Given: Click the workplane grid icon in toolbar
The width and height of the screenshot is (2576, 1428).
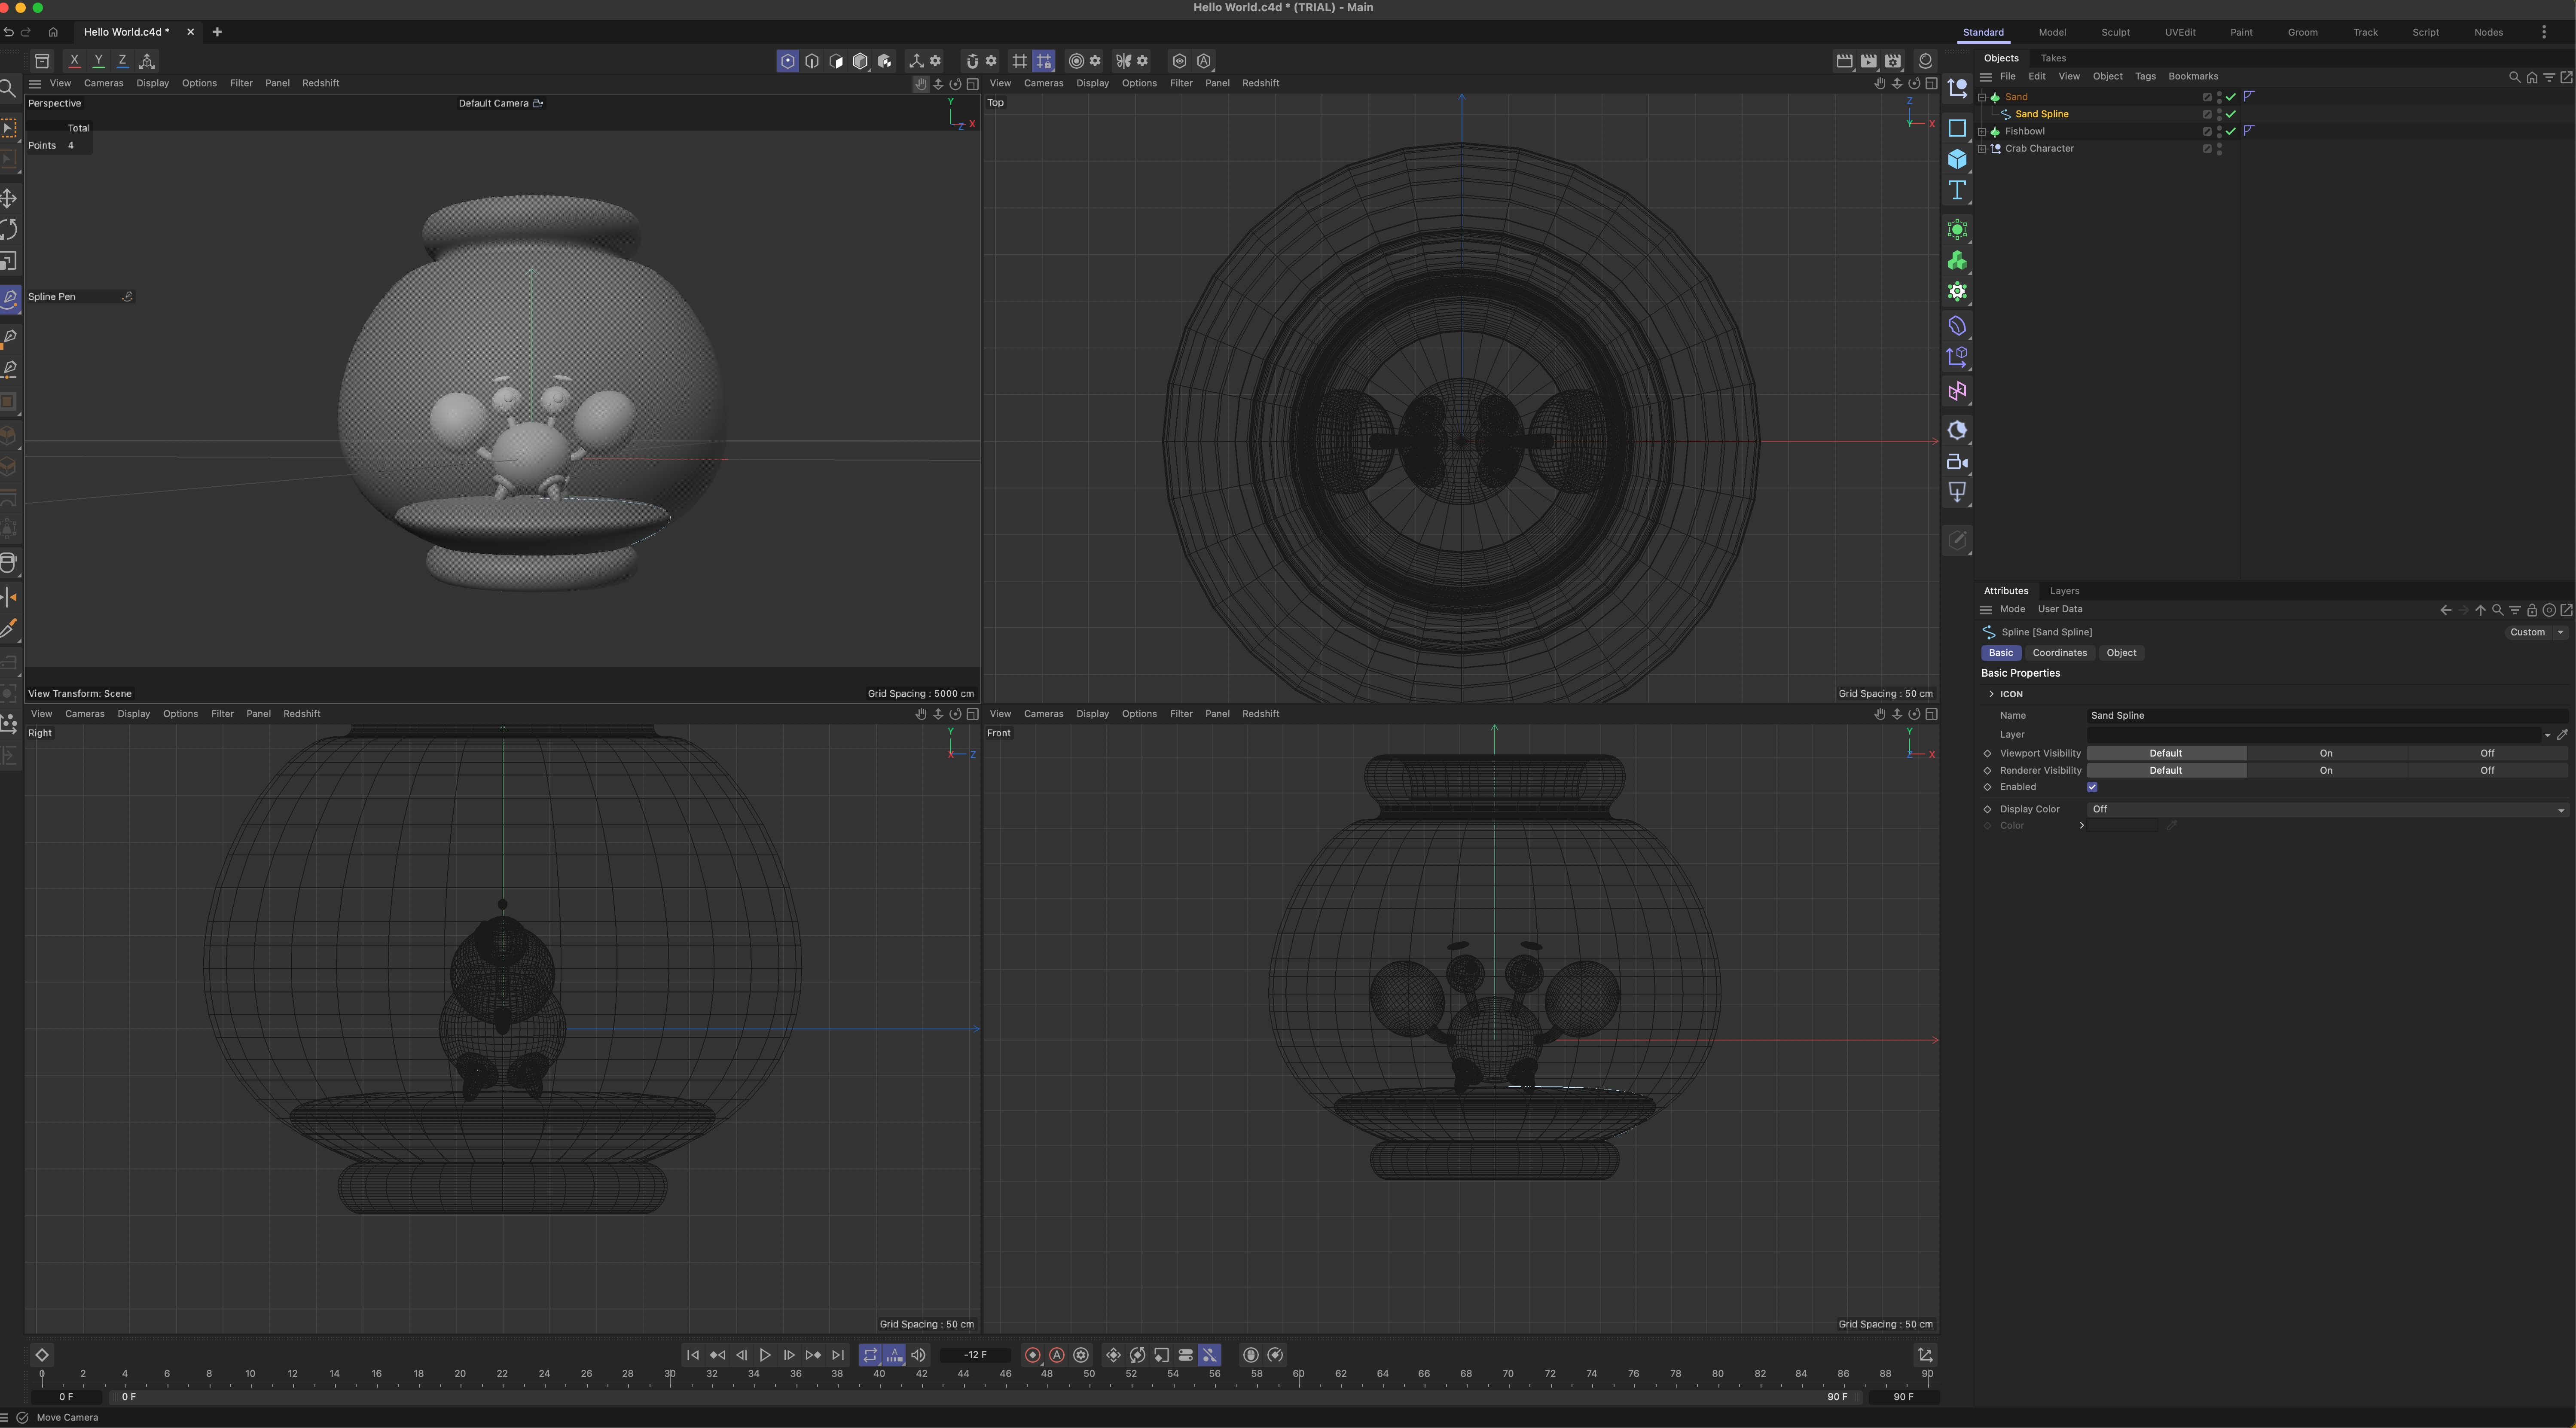Looking at the screenshot, I should 1019,61.
